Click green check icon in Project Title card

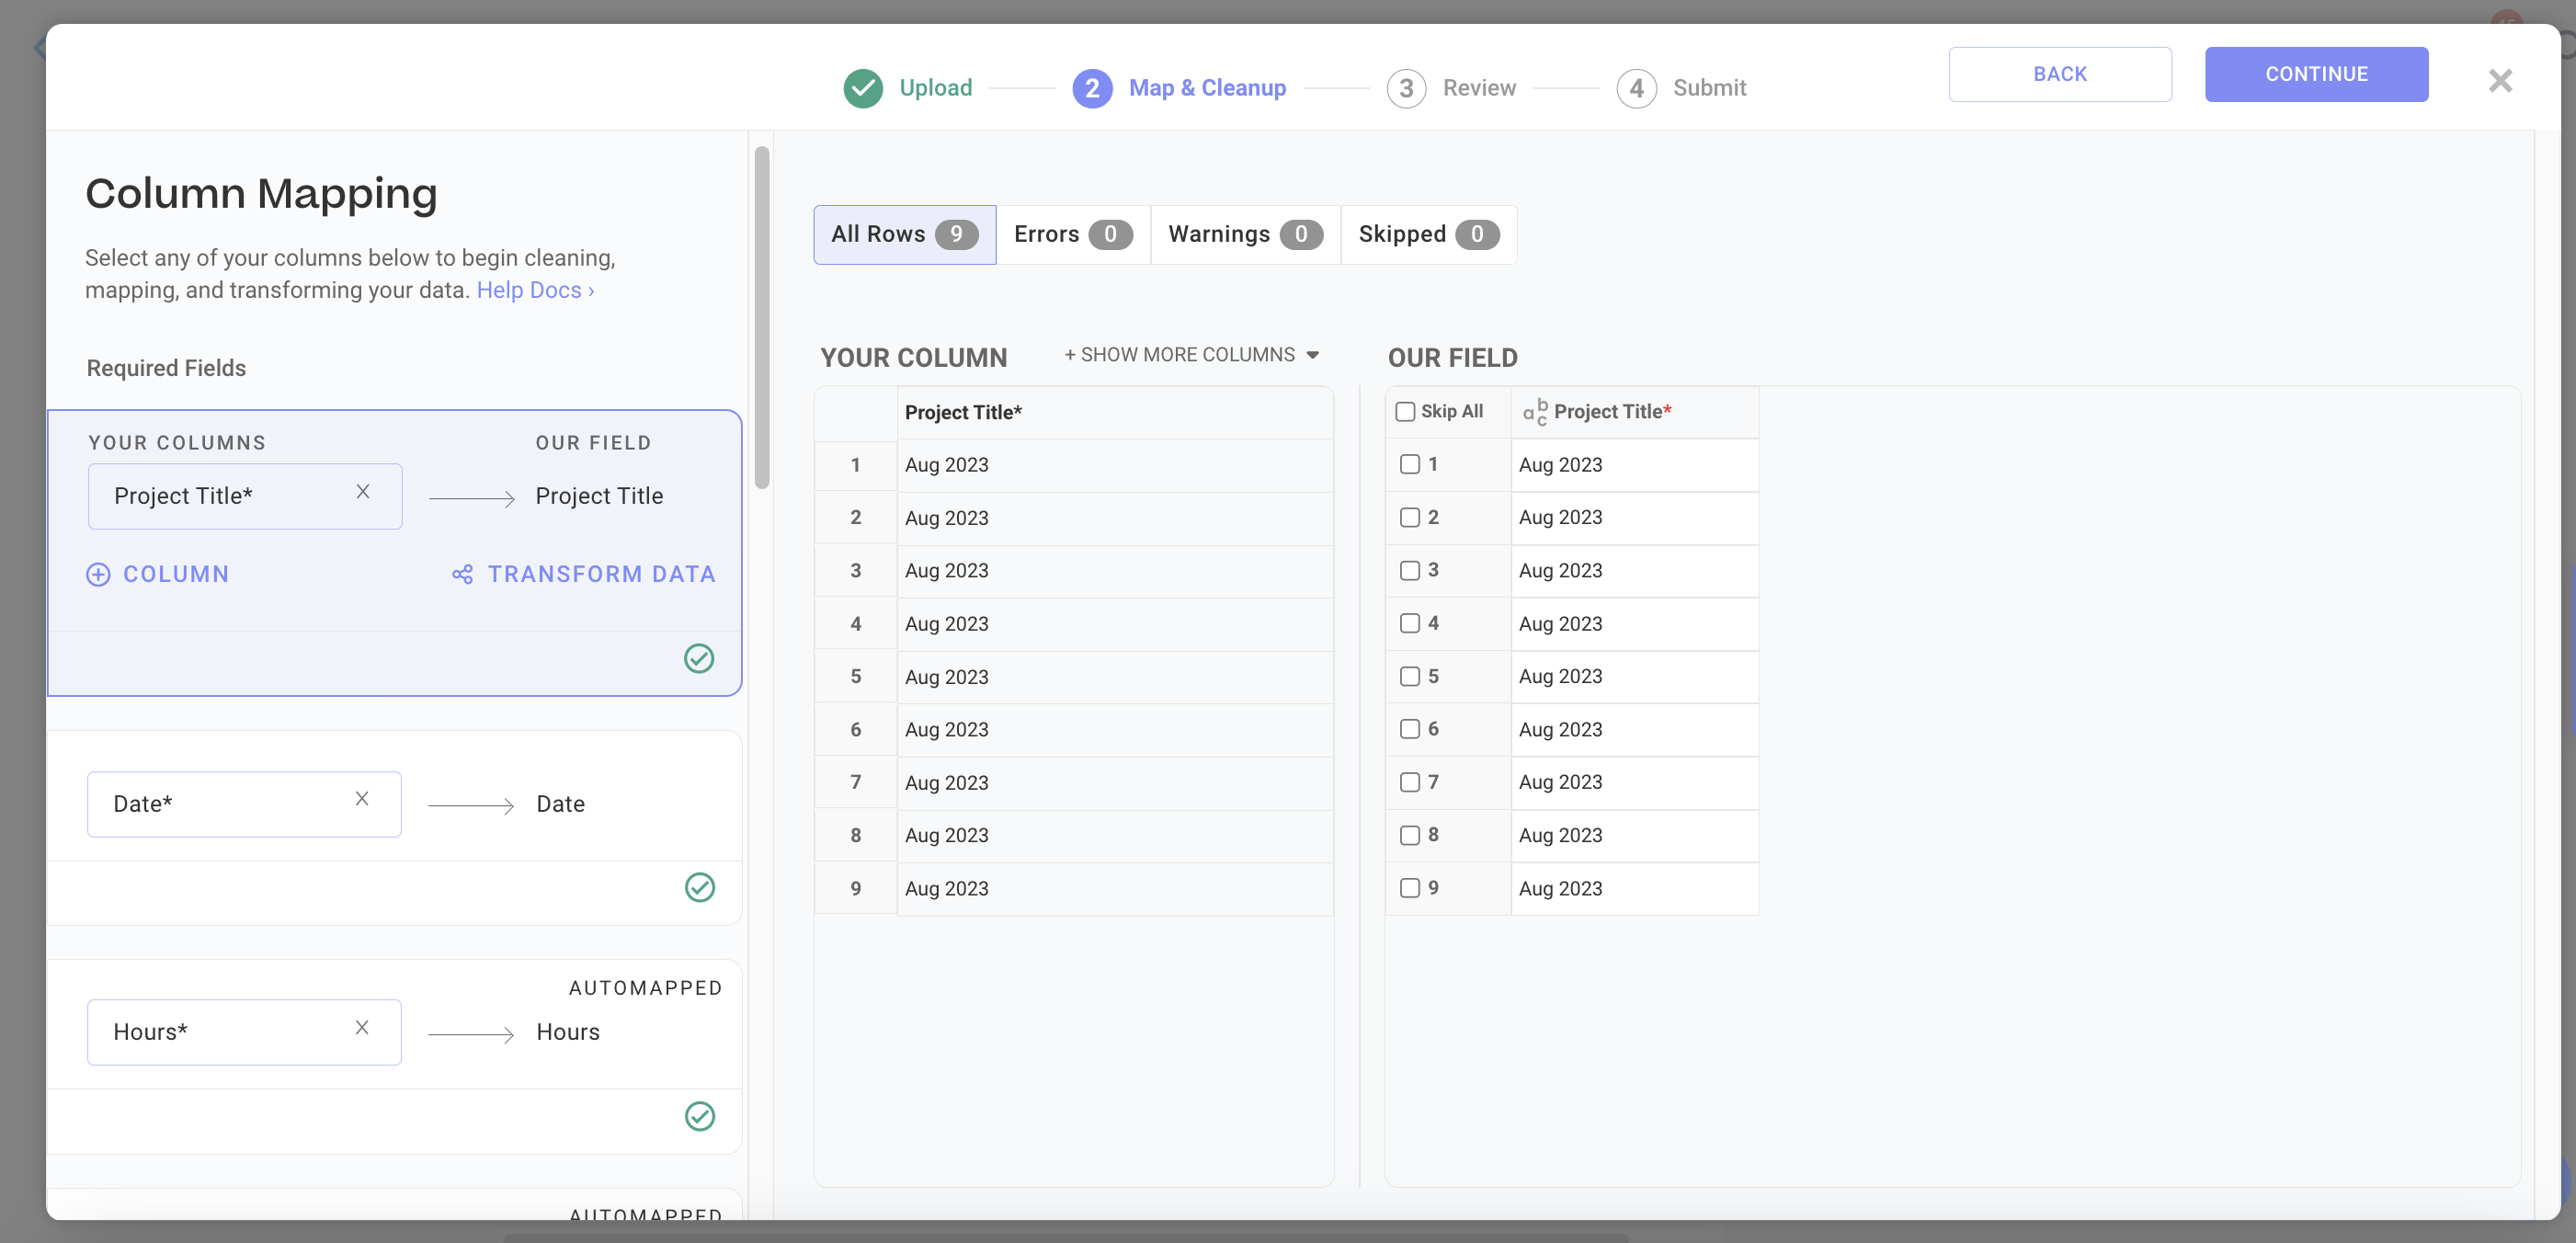[699, 658]
